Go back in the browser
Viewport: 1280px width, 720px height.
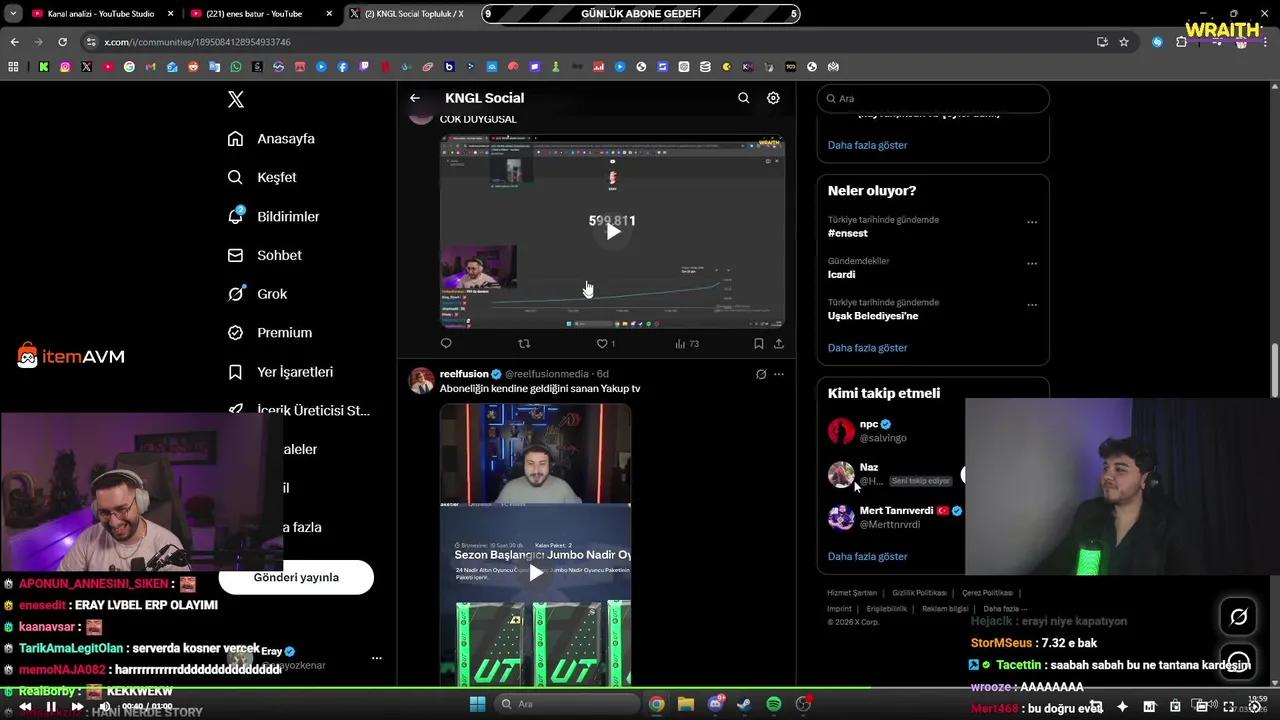click(x=14, y=42)
